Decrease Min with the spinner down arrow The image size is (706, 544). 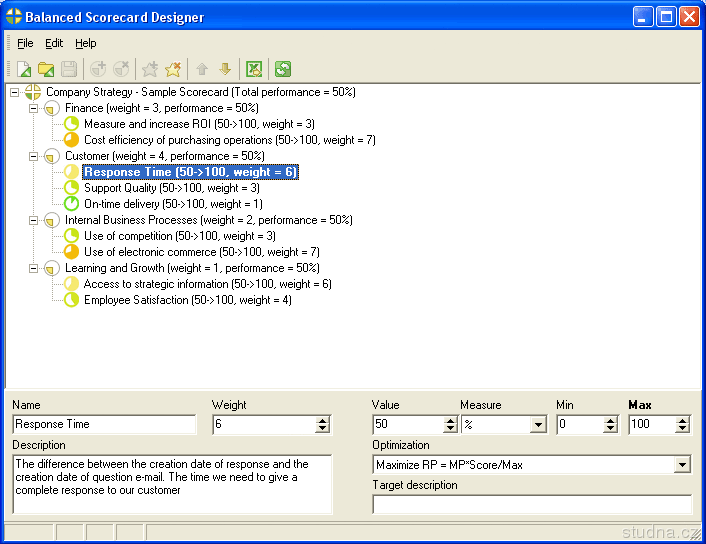610,428
